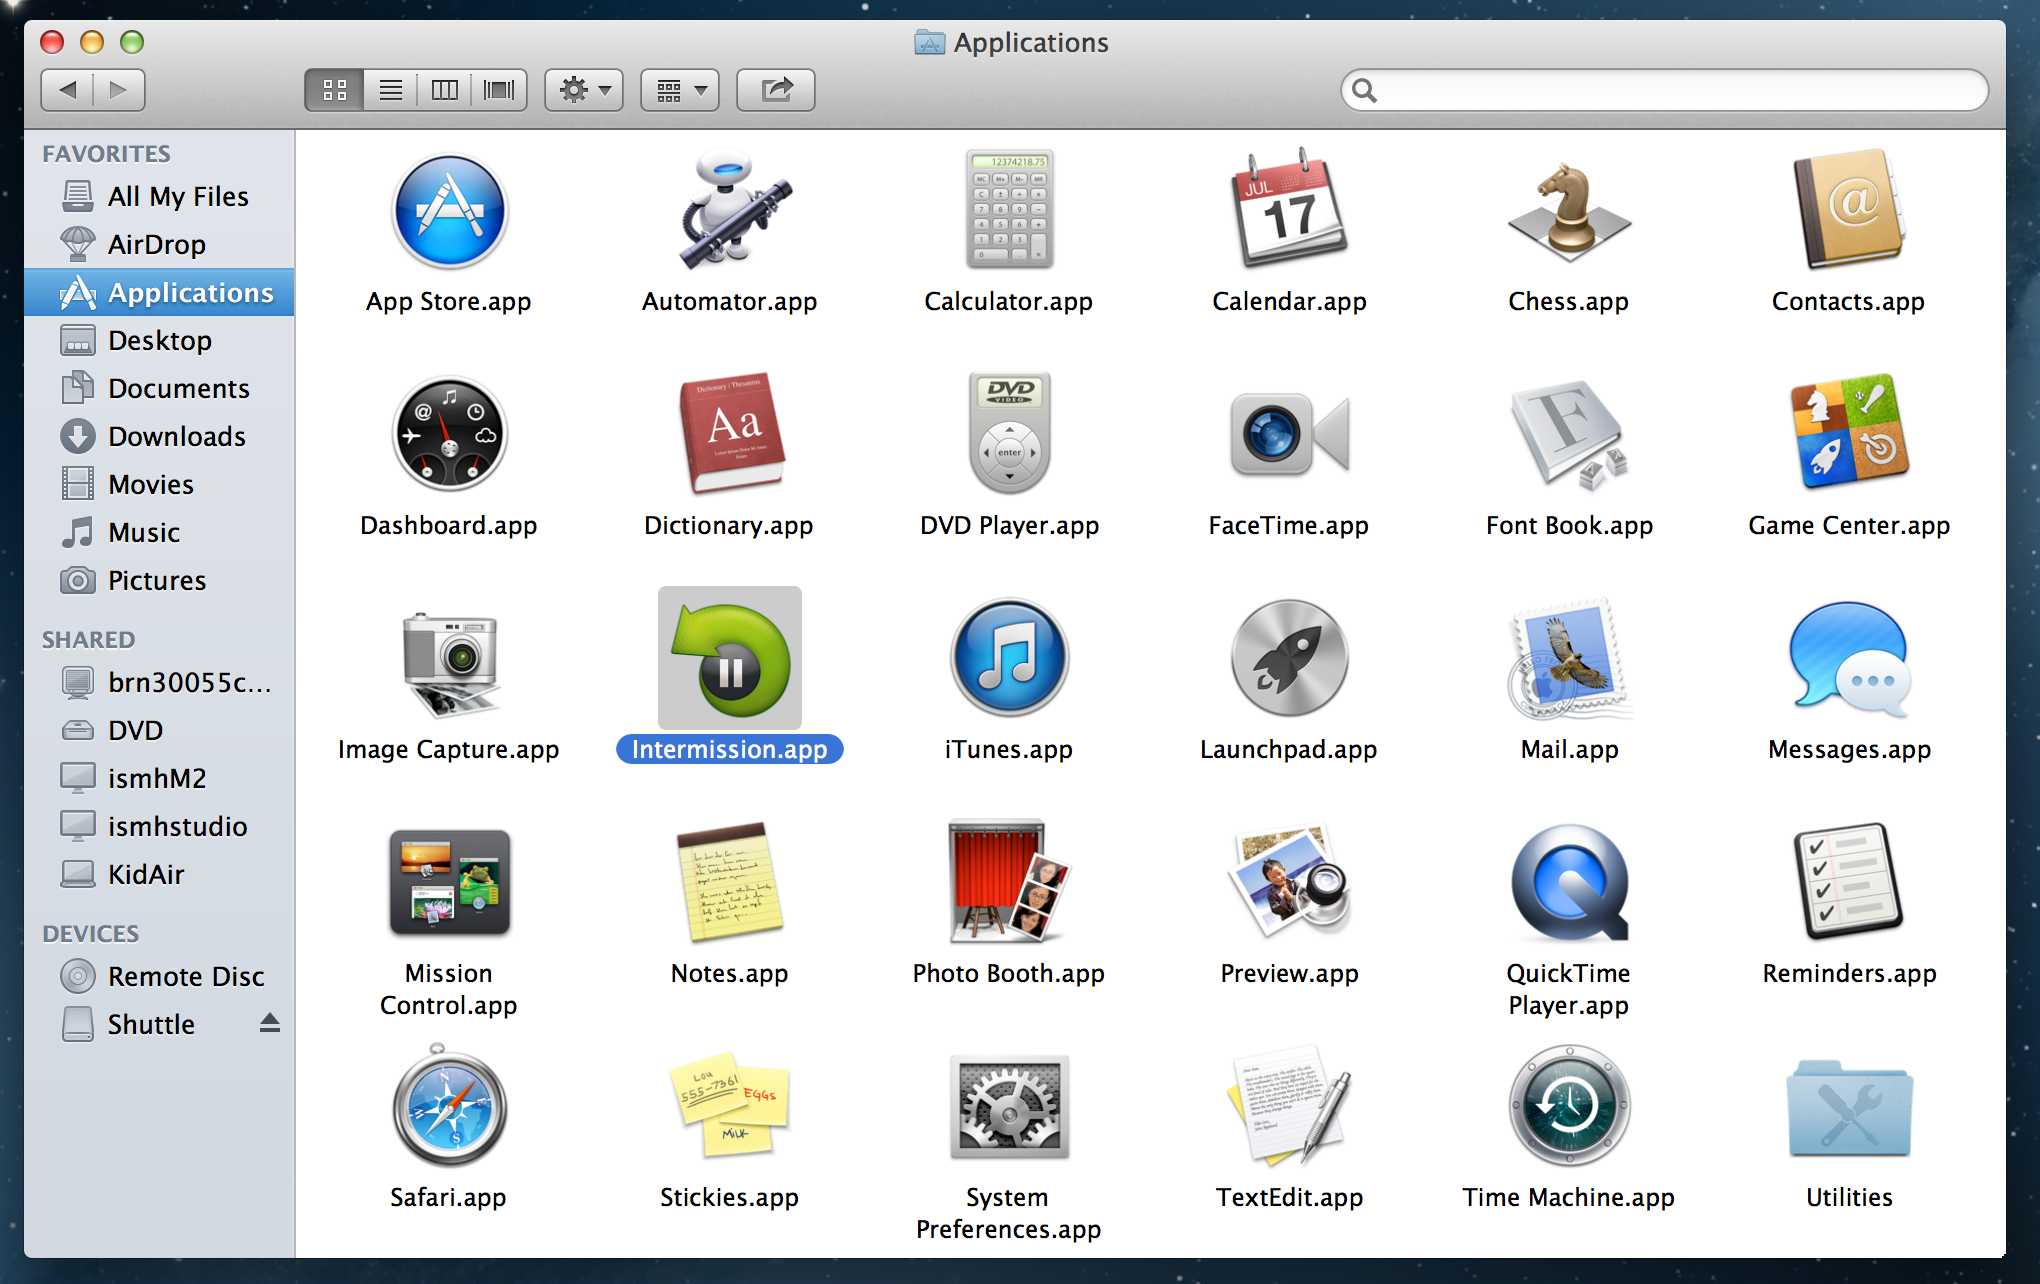The height and width of the screenshot is (1284, 2040).
Task: Click the Finder search field
Action: 1664,90
